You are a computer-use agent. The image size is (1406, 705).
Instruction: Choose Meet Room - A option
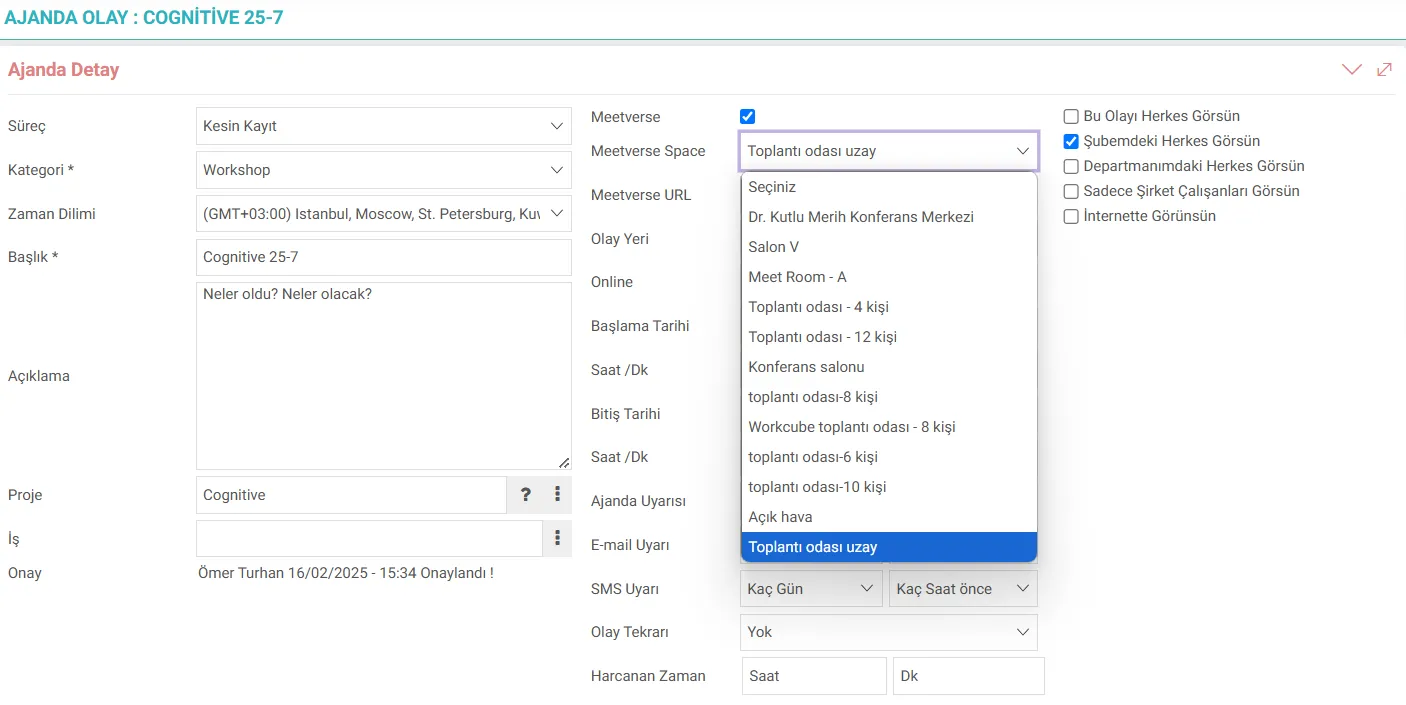pos(889,277)
